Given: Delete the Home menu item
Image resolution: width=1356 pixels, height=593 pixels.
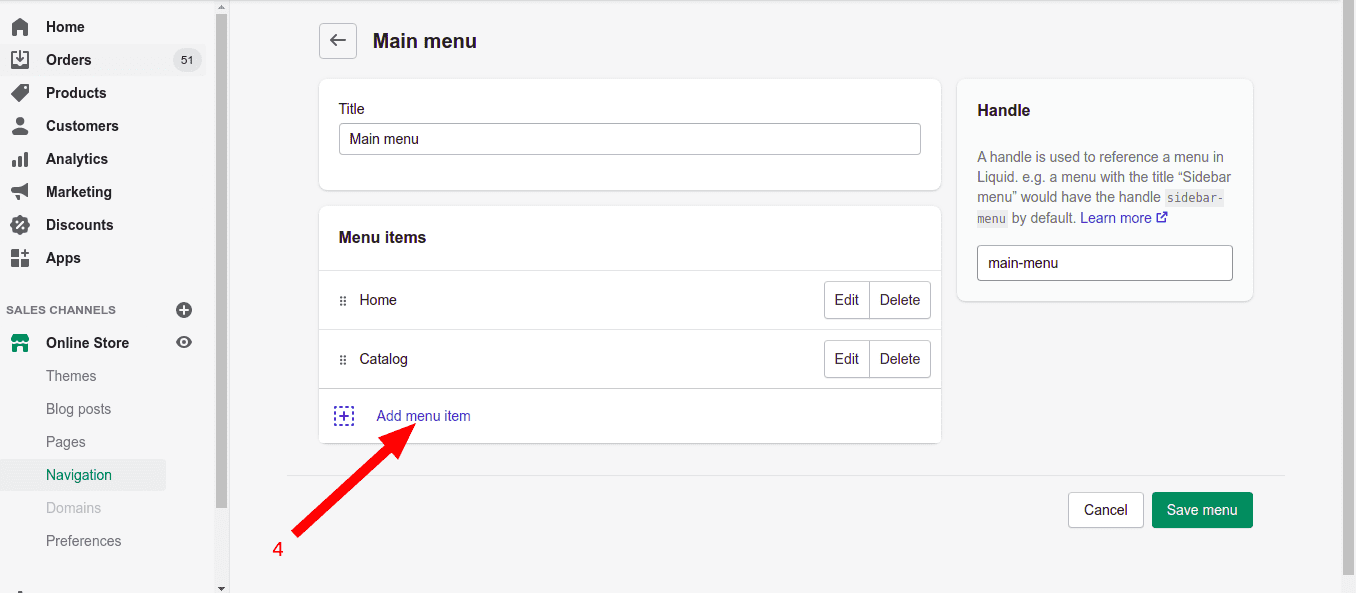Looking at the screenshot, I should click(900, 300).
